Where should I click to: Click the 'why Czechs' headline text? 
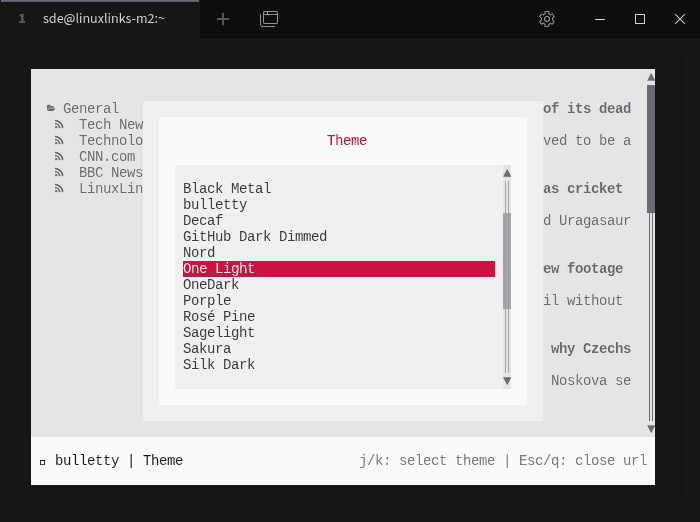point(591,348)
